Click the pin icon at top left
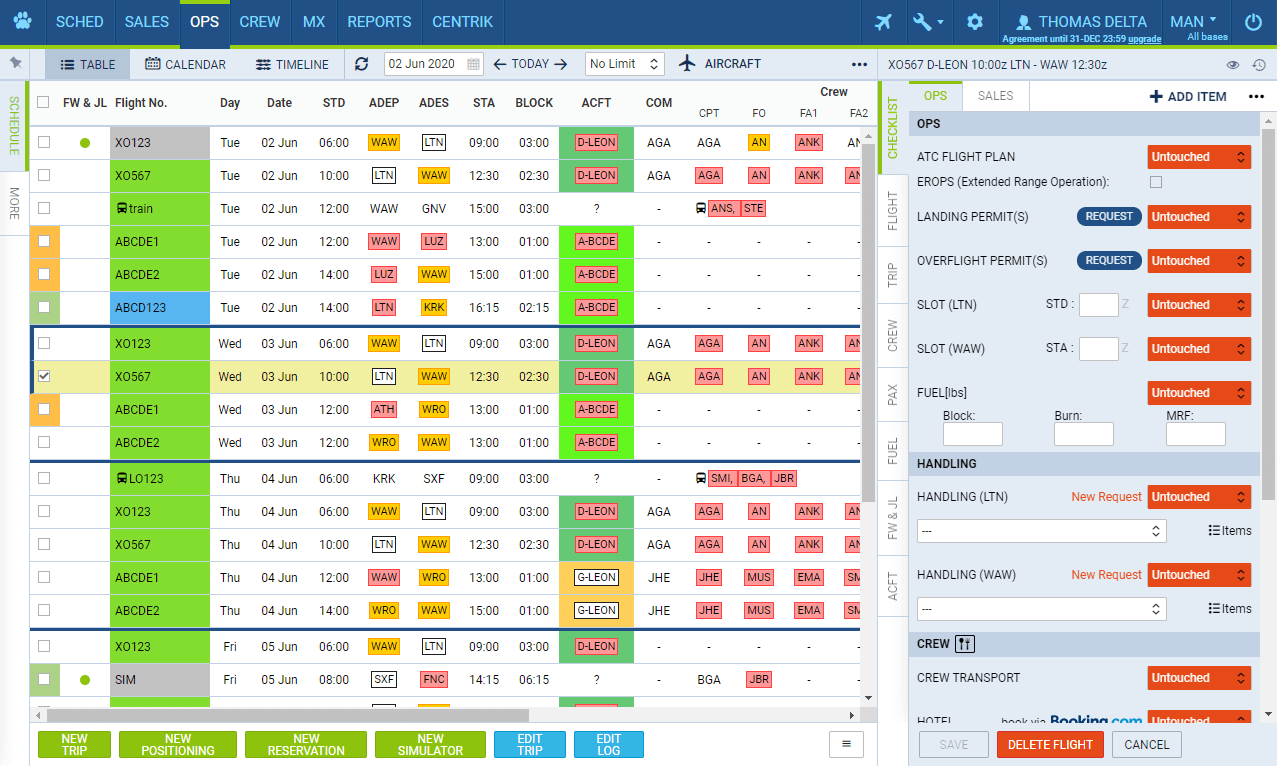Screen dimensions: 1277x767 tap(15, 63)
